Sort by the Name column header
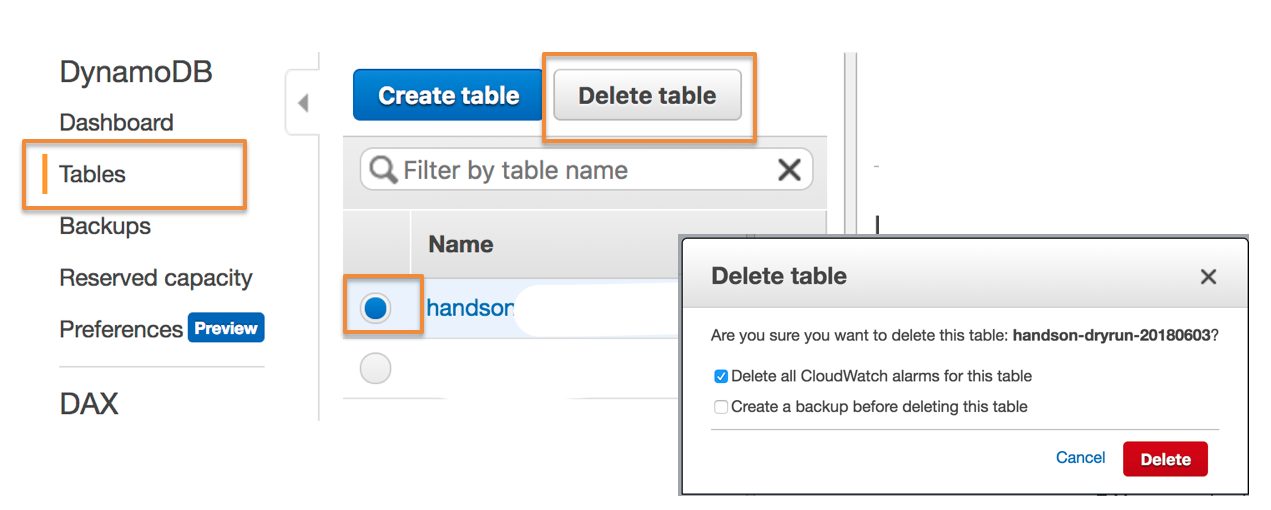 click(x=460, y=244)
